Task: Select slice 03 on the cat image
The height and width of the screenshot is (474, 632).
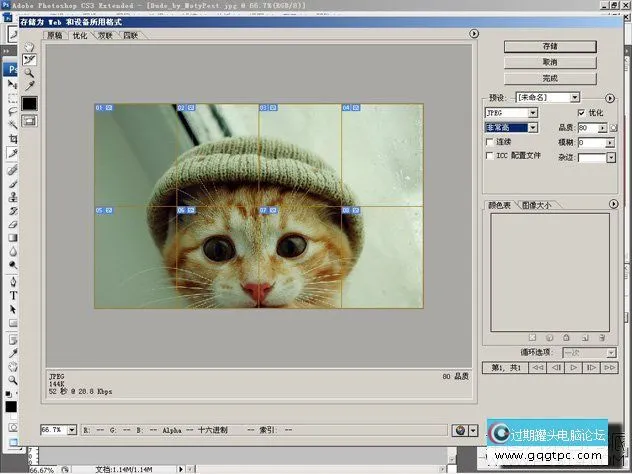Action: click(300, 155)
